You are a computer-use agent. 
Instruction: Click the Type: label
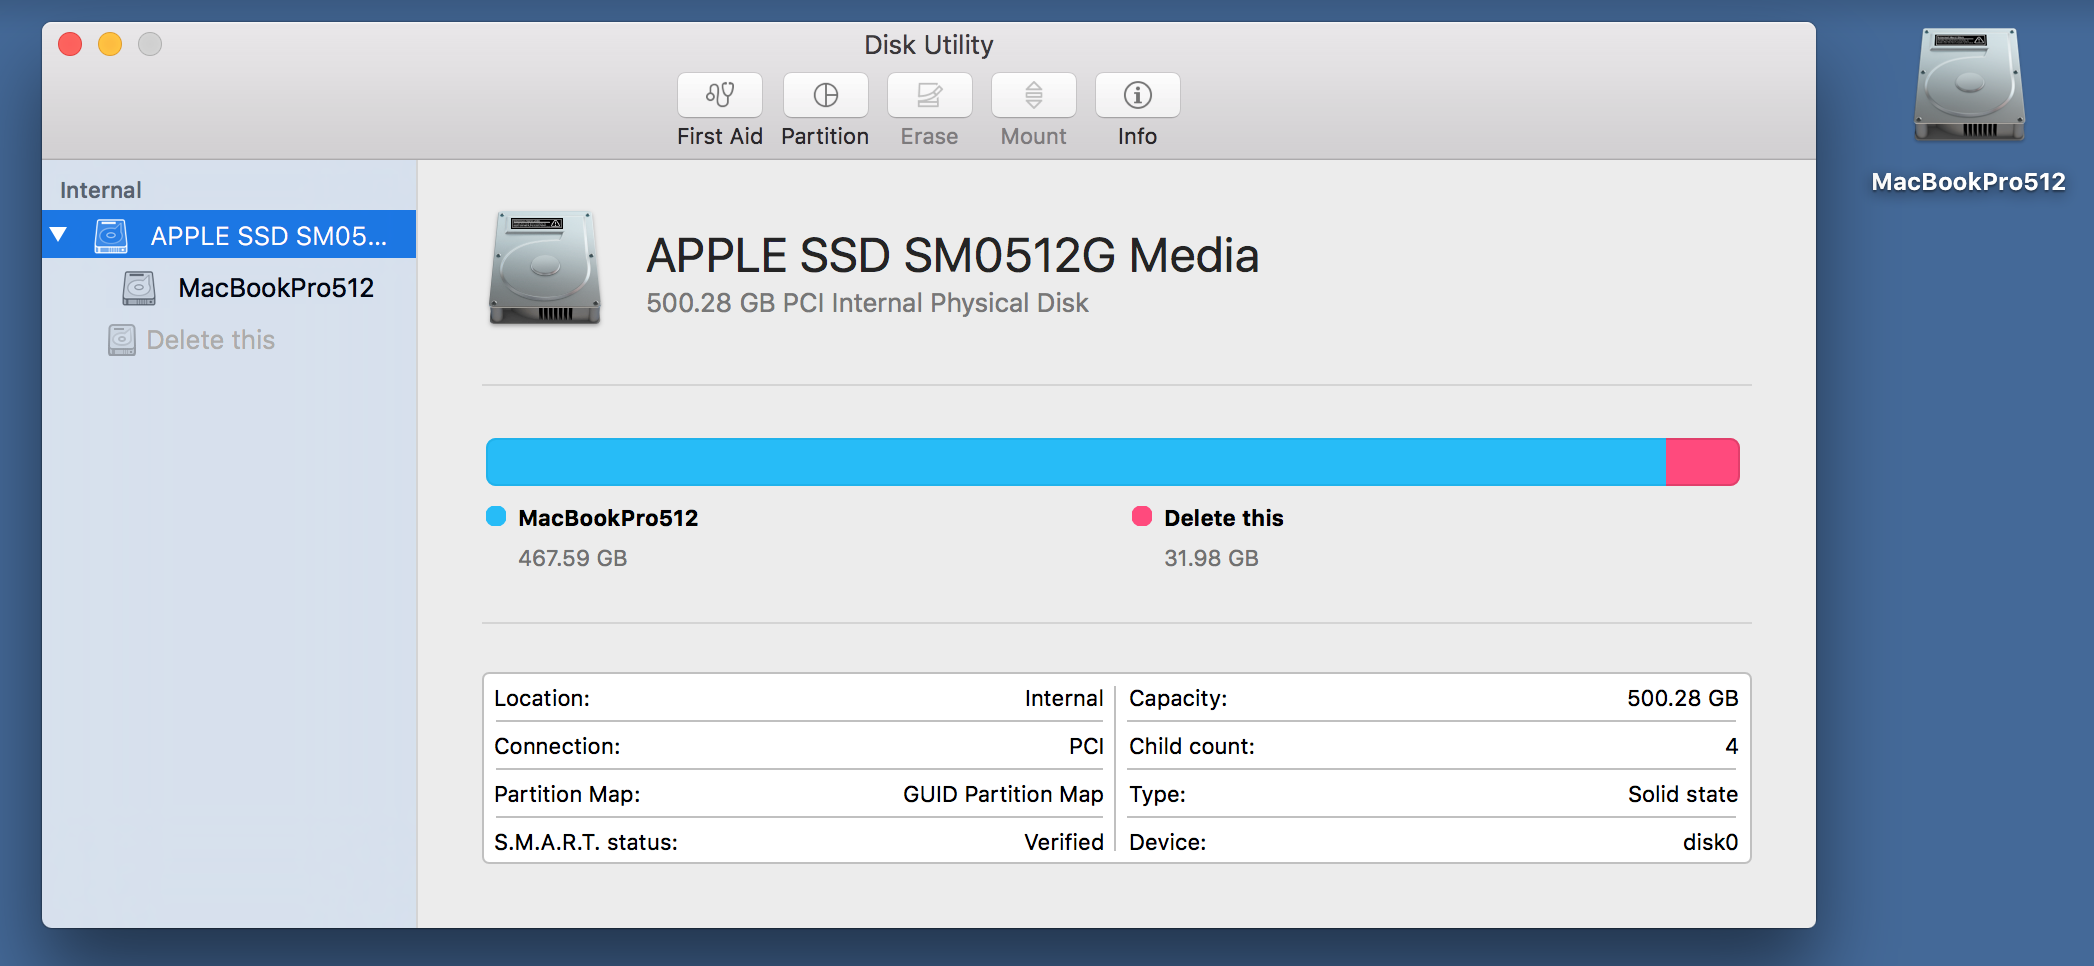tap(1157, 794)
